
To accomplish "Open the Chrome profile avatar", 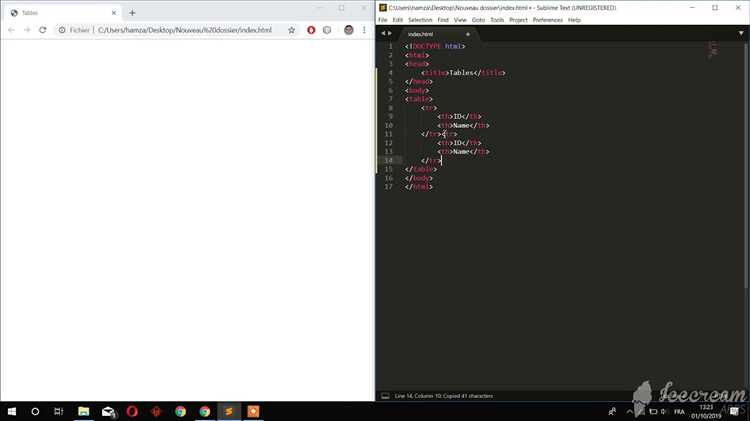I will coord(348,30).
